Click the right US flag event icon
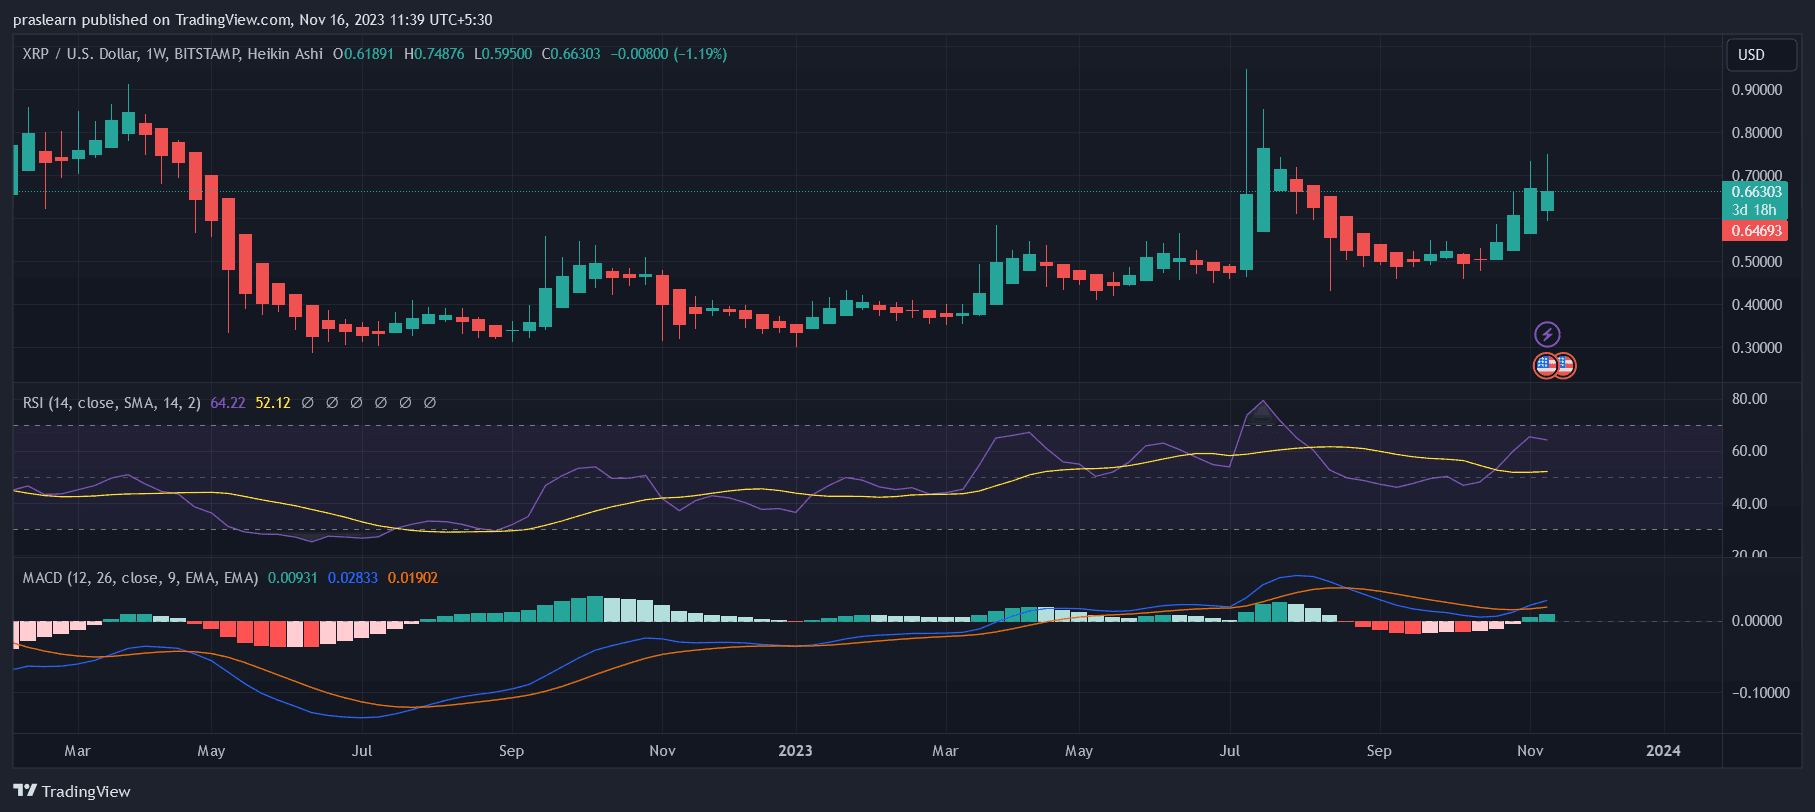The image size is (1815, 812). 1567,365
